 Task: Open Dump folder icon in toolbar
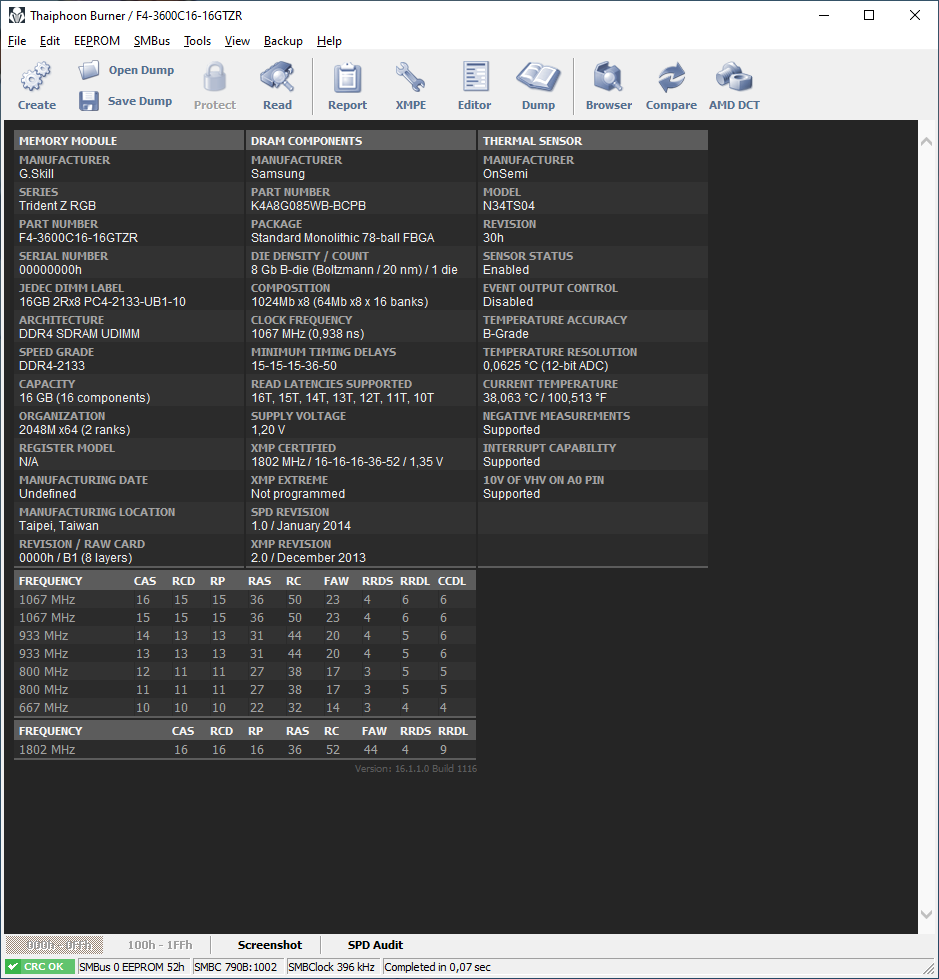[89, 70]
